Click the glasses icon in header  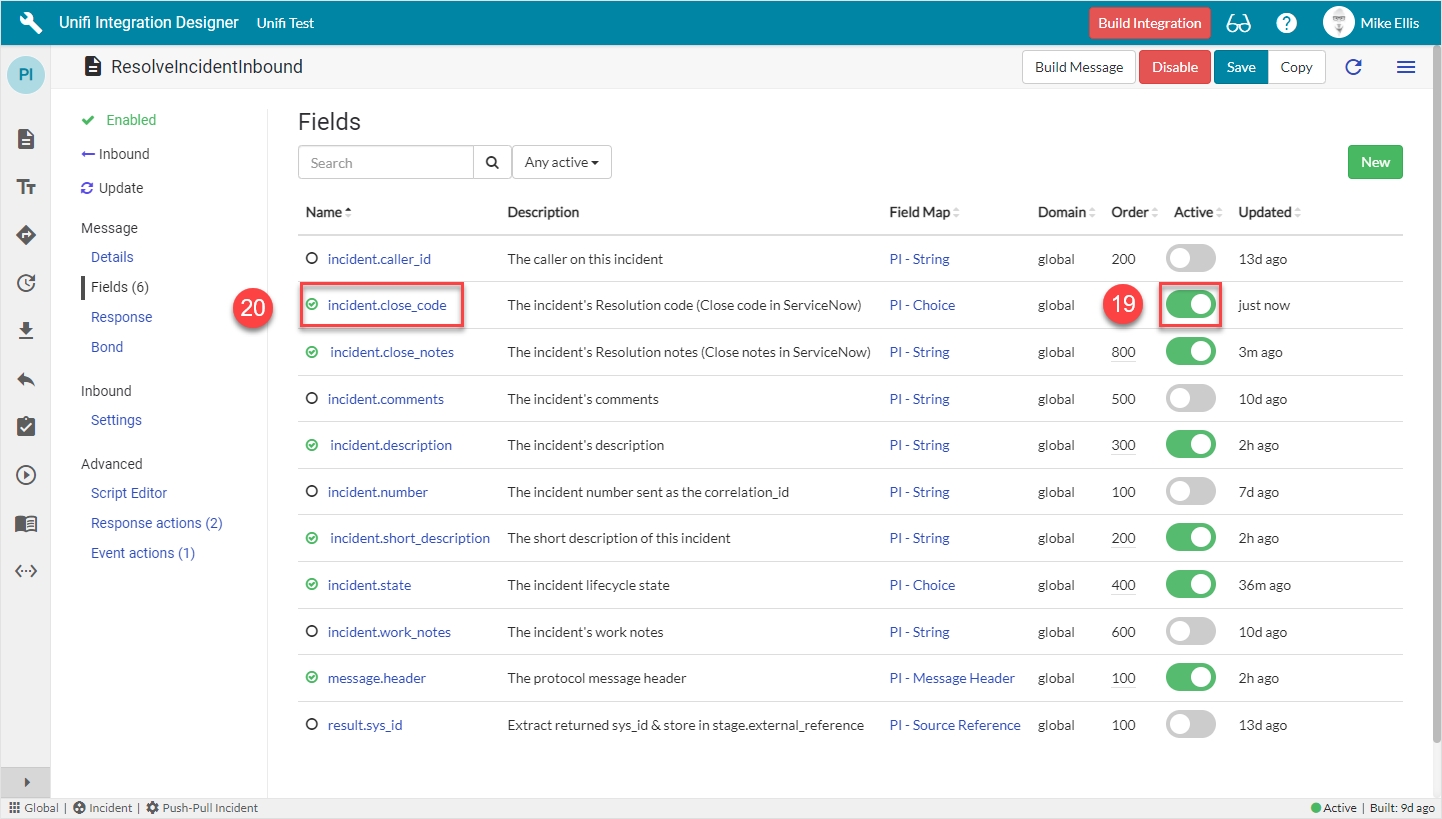point(1238,23)
